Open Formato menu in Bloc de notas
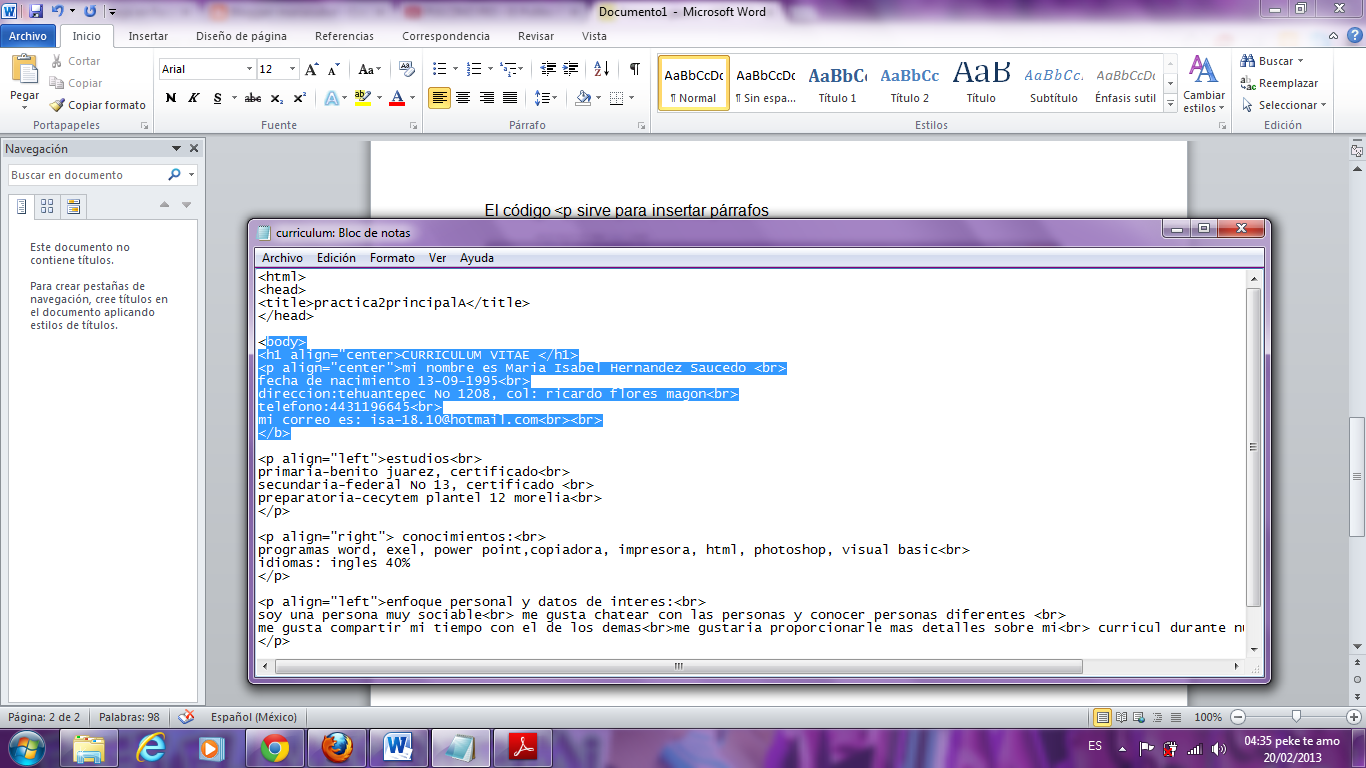This screenshot has width=1366, height=768. click(392, 258)
